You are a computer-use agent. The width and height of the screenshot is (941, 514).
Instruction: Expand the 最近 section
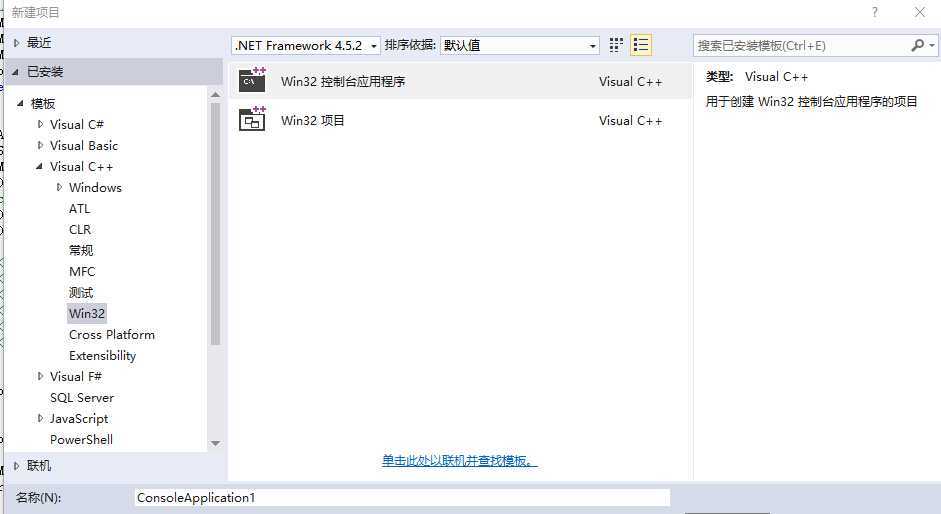[16, 43]
